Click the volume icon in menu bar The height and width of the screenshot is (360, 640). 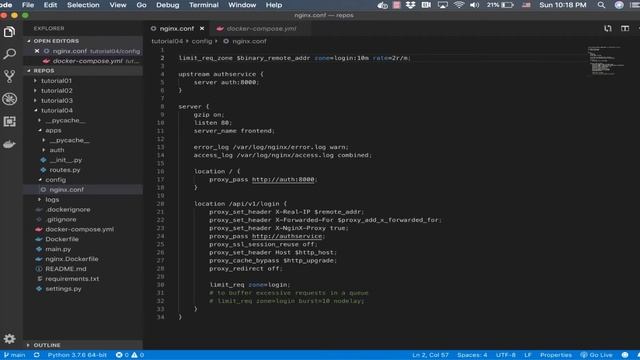pos(474,5)
